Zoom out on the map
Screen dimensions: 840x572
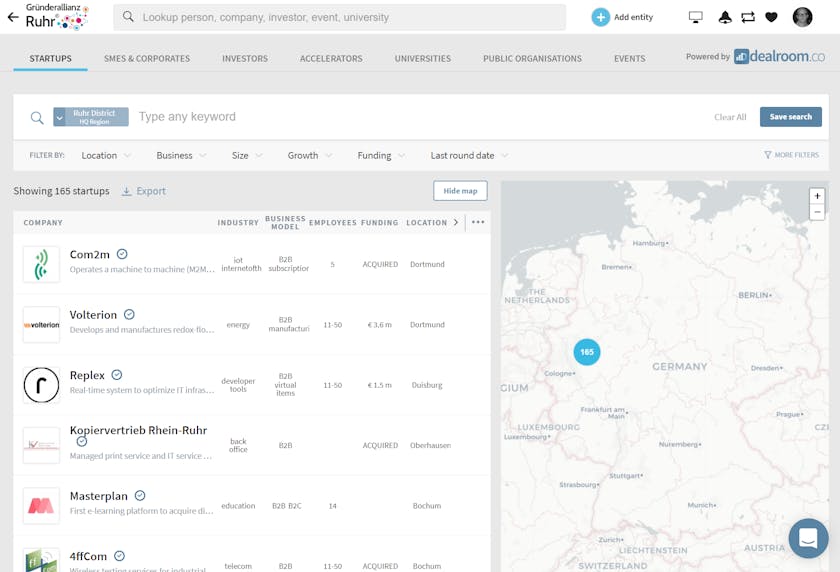(817, 212)
